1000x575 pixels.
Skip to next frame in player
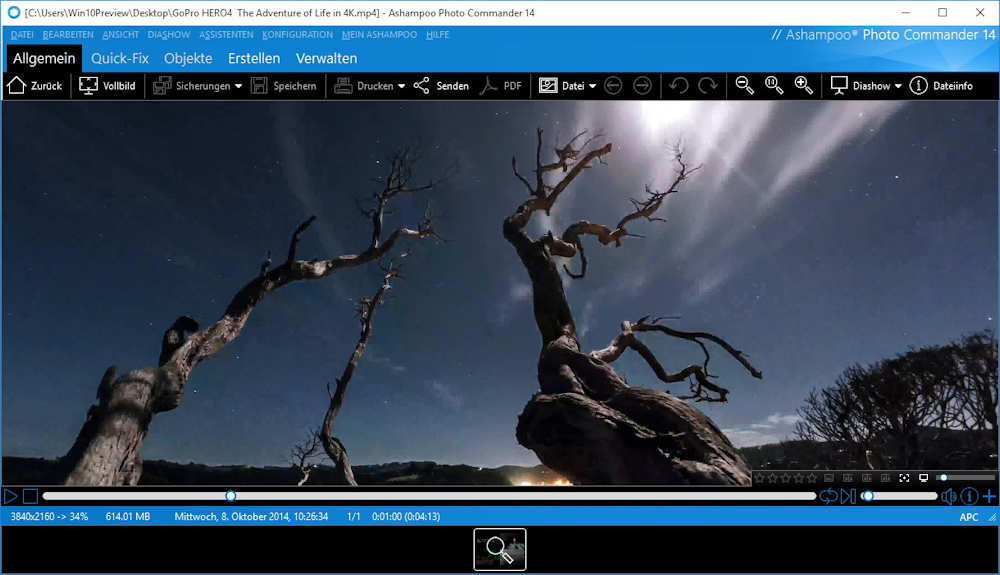click(848, 496)
